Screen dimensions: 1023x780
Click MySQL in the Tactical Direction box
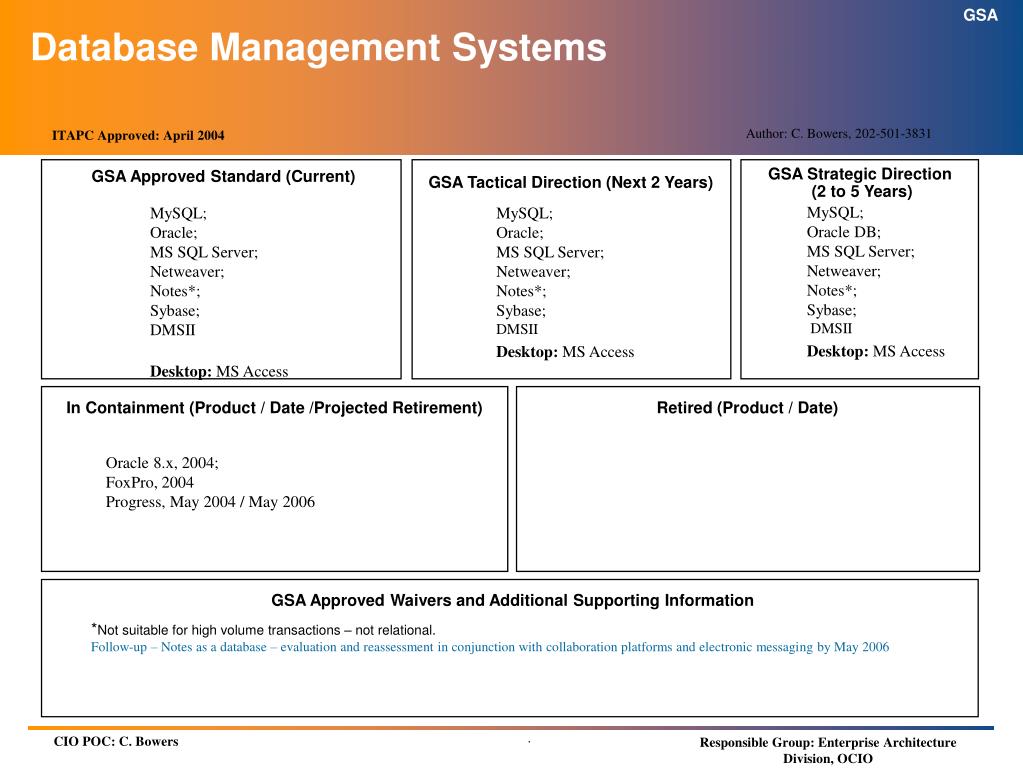[525, 214]
